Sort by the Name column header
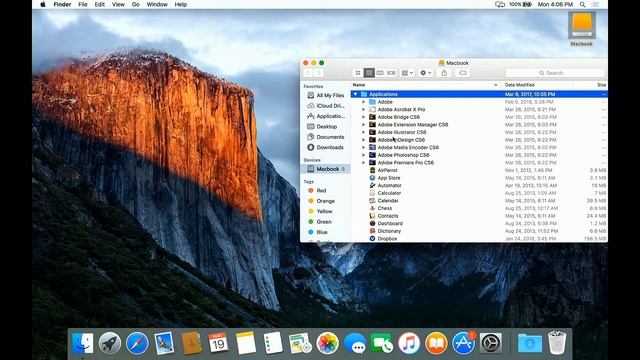The height and width of the screenshot is (360, 640). coord(426,85)
